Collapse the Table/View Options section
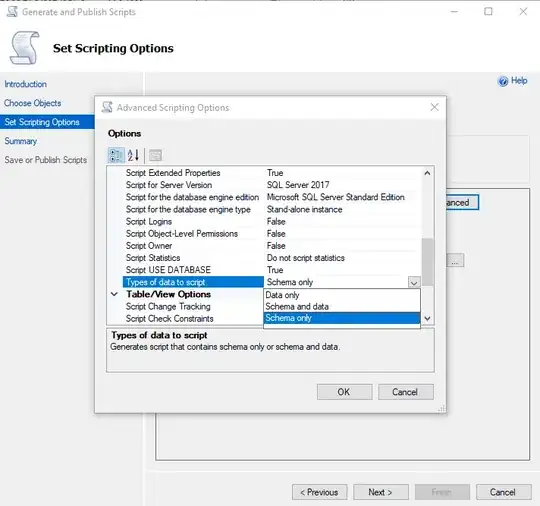The height and width of the screenshot is (506, 540). 114,294
